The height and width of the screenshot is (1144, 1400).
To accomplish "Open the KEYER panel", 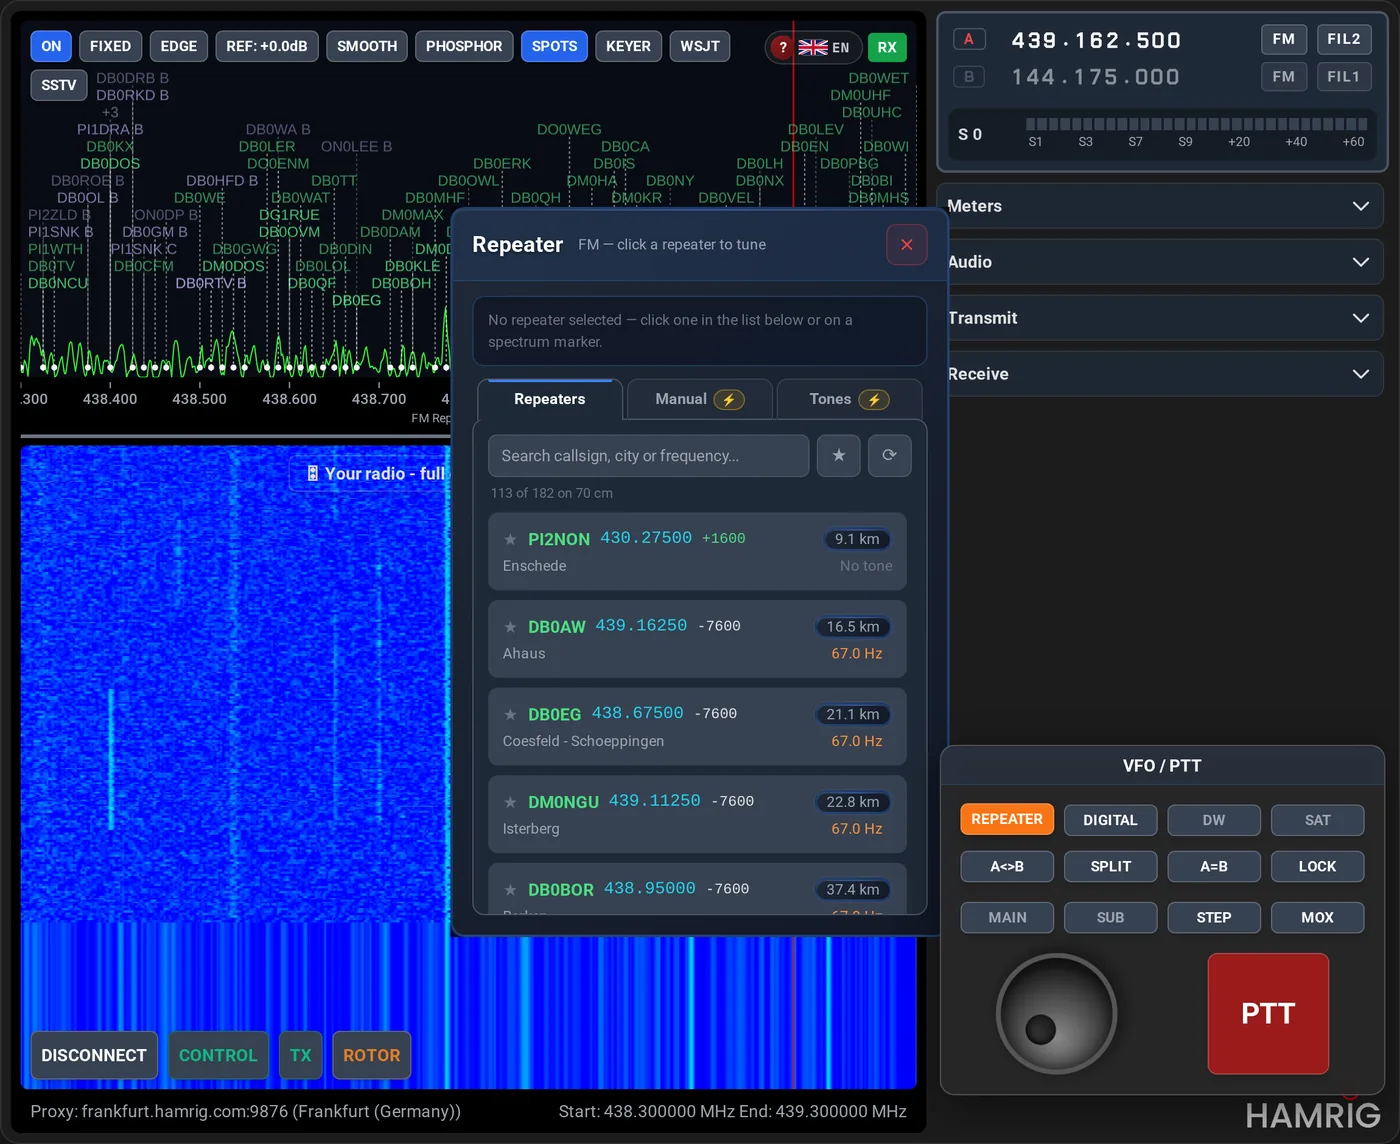I will coord(628,46).
